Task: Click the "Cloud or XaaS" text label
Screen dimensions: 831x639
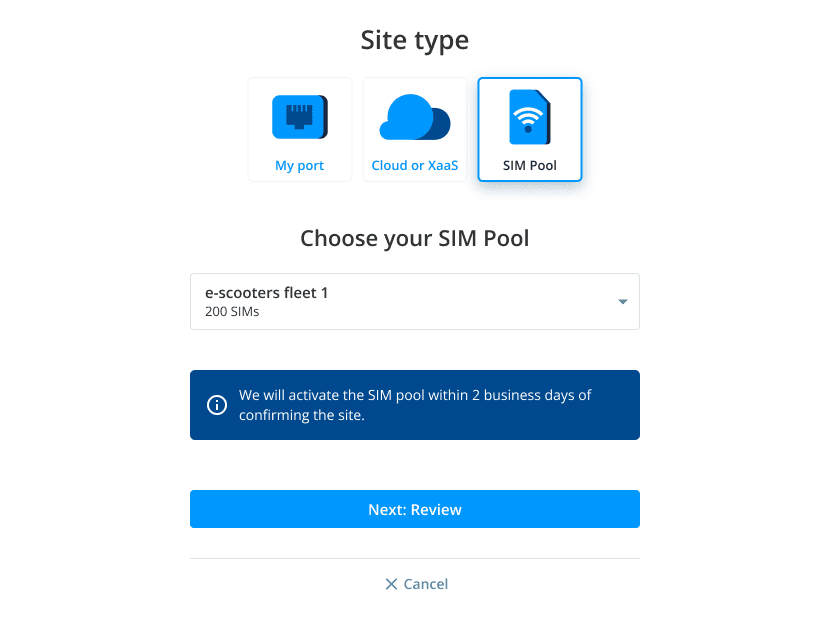Action: 414,166
